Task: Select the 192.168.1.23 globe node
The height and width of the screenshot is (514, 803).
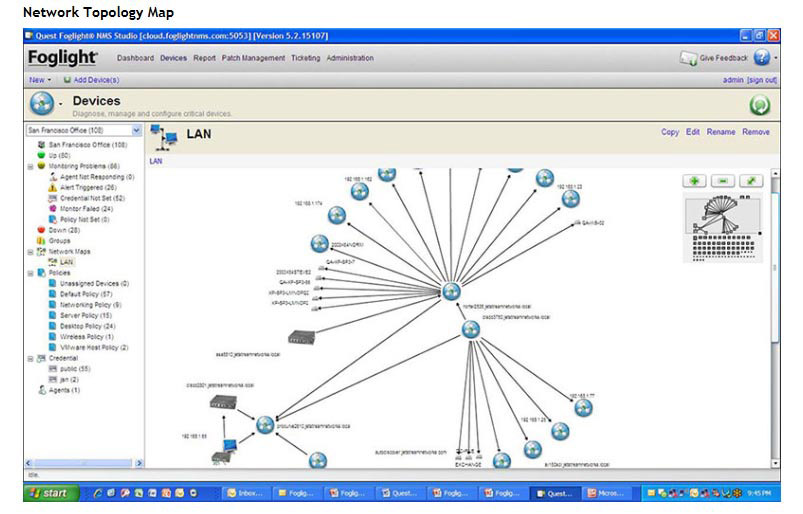Action: [570, 198]
